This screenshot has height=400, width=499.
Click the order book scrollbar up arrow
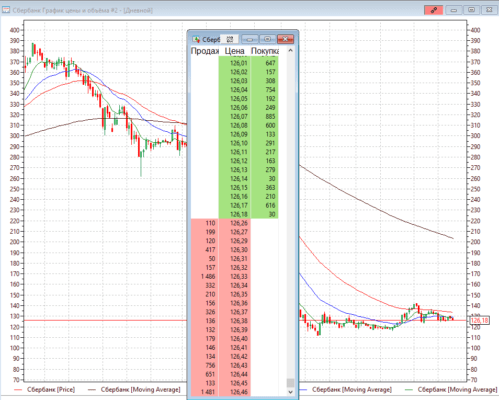pos(290,51)
